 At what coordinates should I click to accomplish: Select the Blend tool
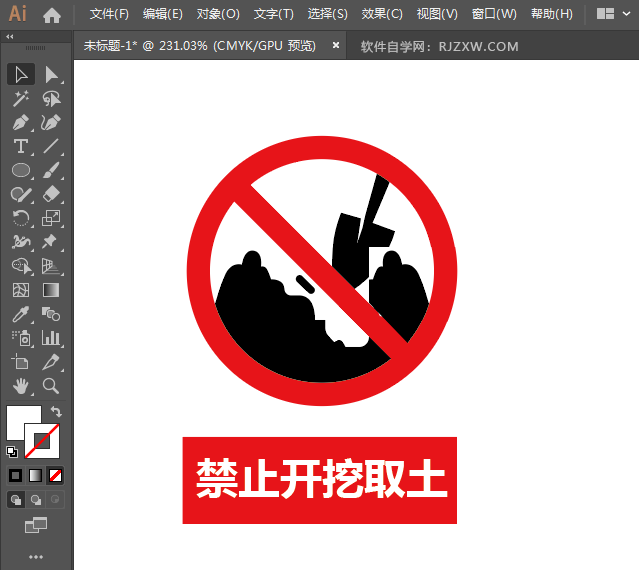[x=51, y=314]
